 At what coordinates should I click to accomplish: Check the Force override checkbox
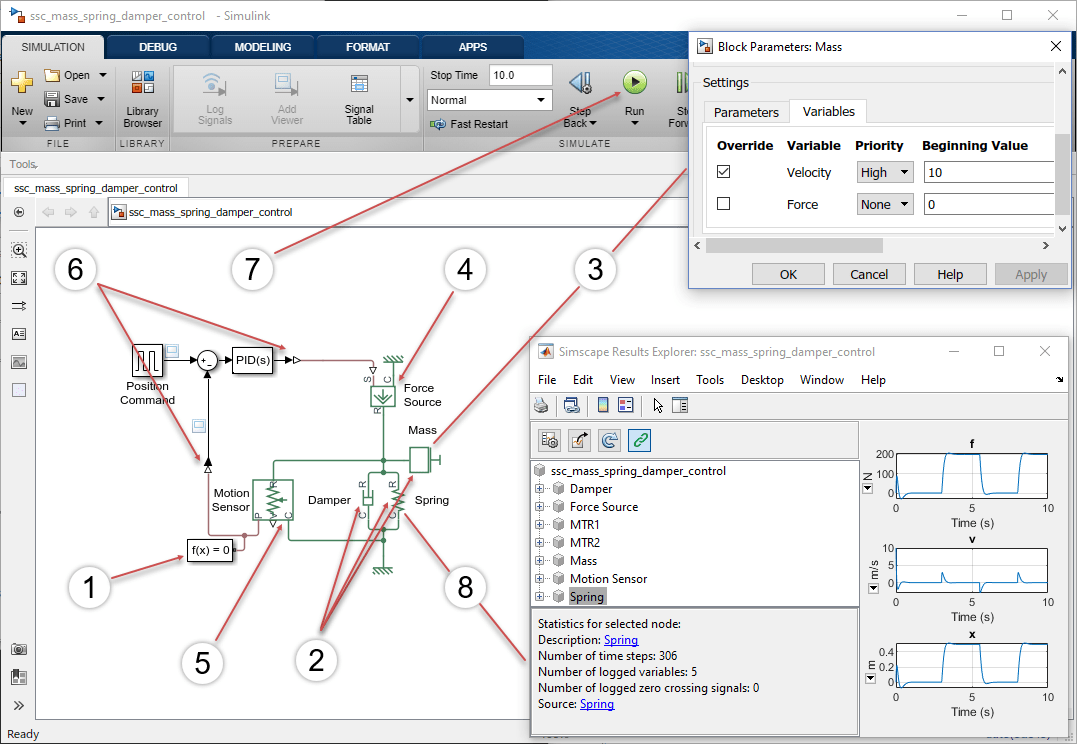tap(723, 204)
